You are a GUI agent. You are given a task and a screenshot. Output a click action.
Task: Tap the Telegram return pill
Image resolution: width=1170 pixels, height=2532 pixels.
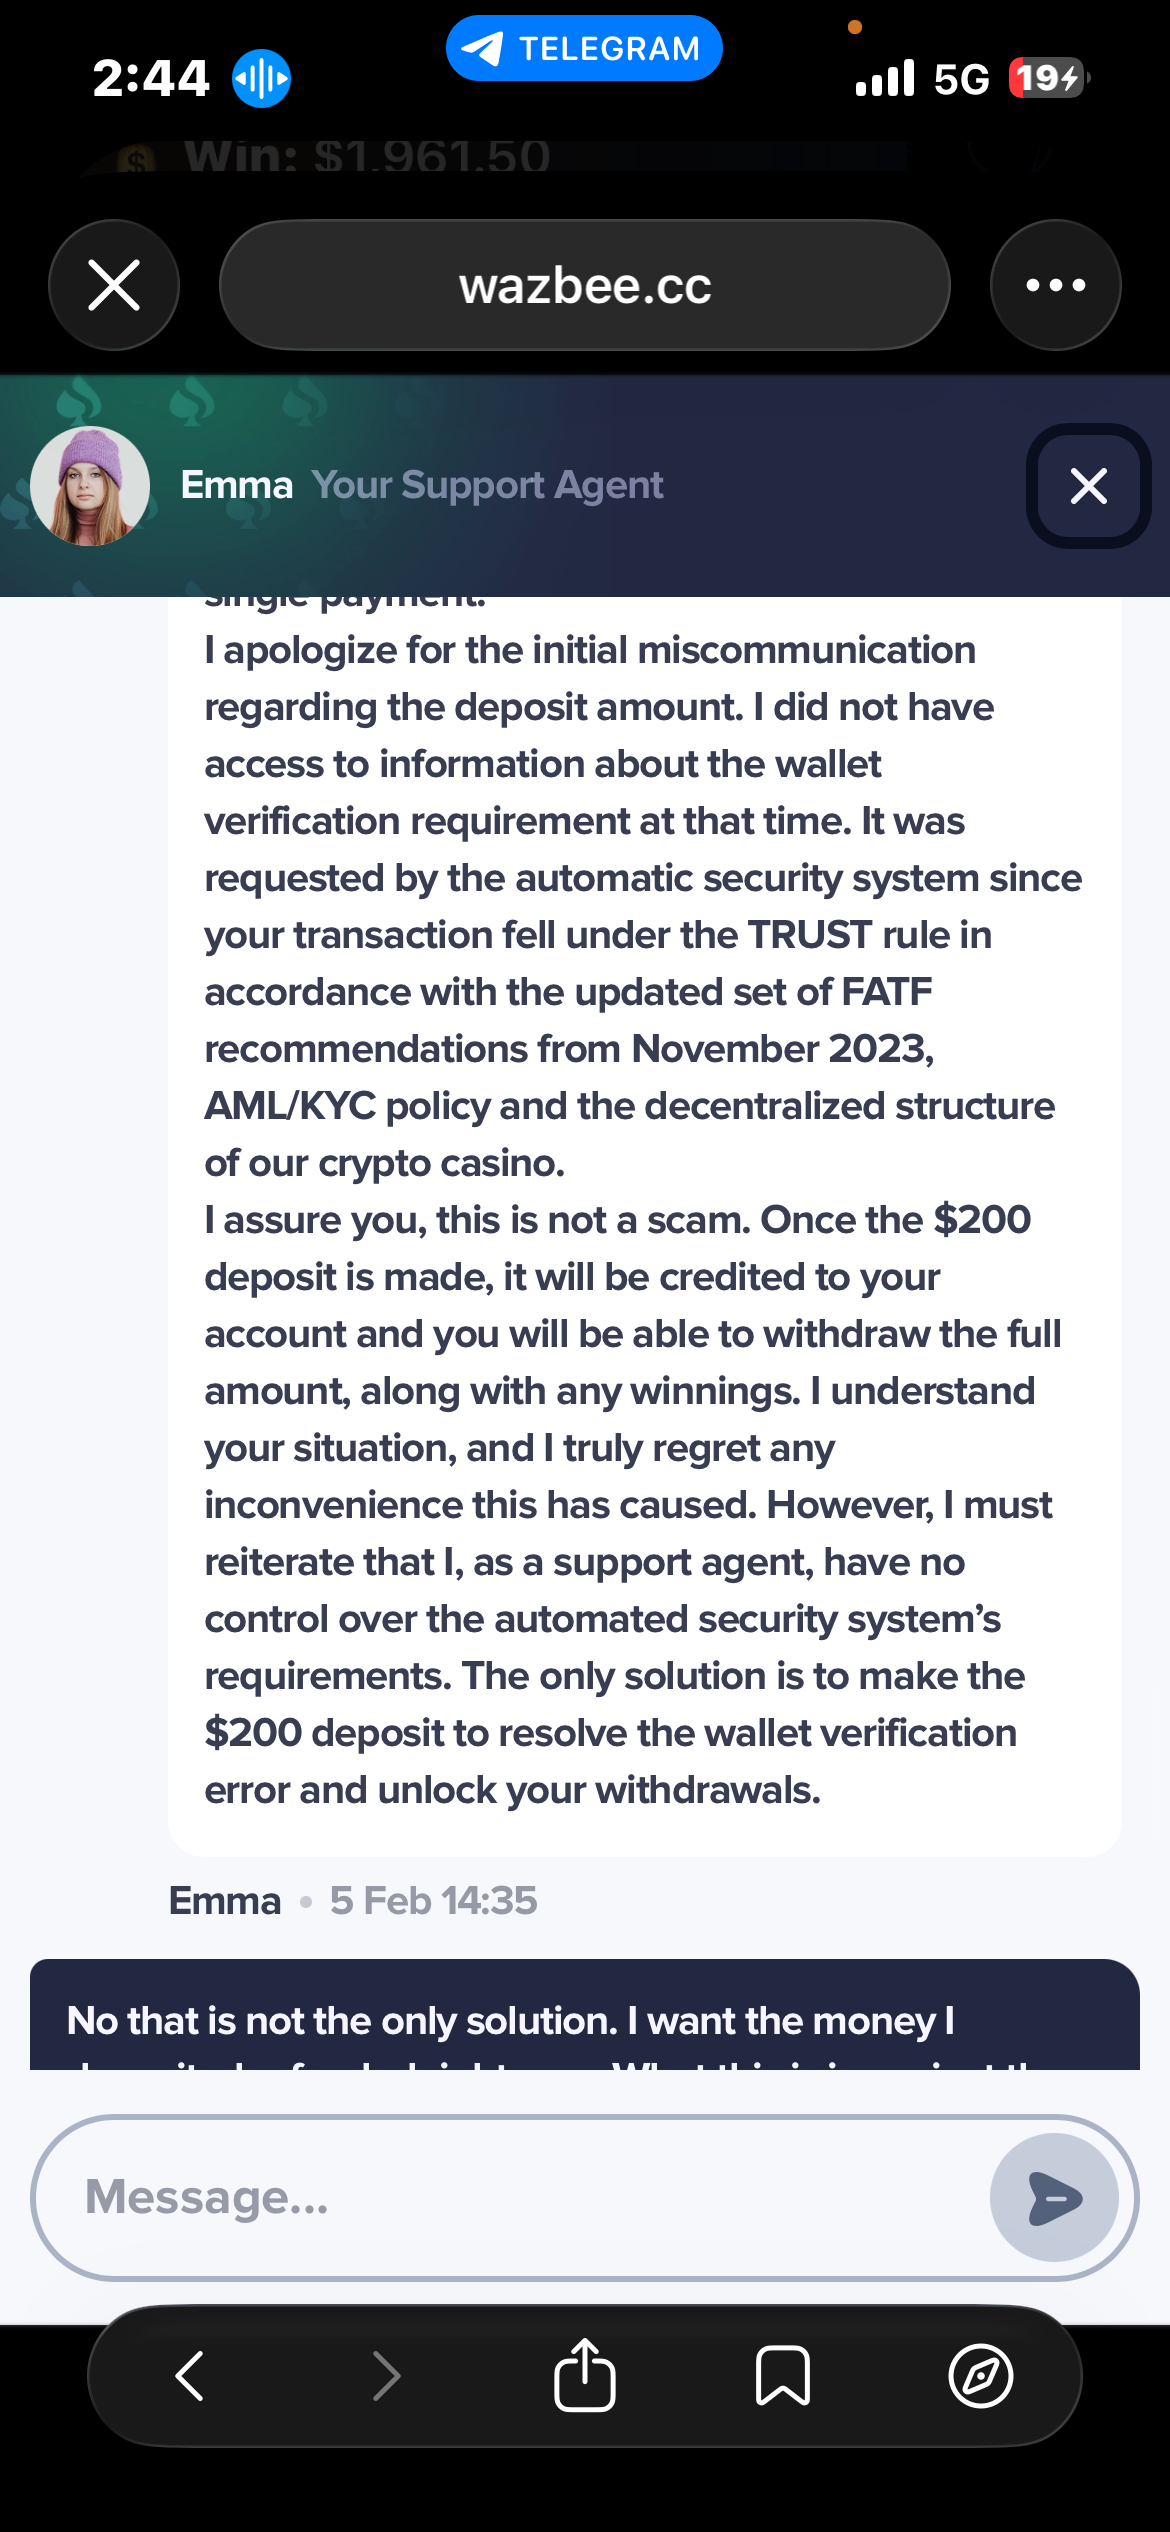(x=584, y=48)
